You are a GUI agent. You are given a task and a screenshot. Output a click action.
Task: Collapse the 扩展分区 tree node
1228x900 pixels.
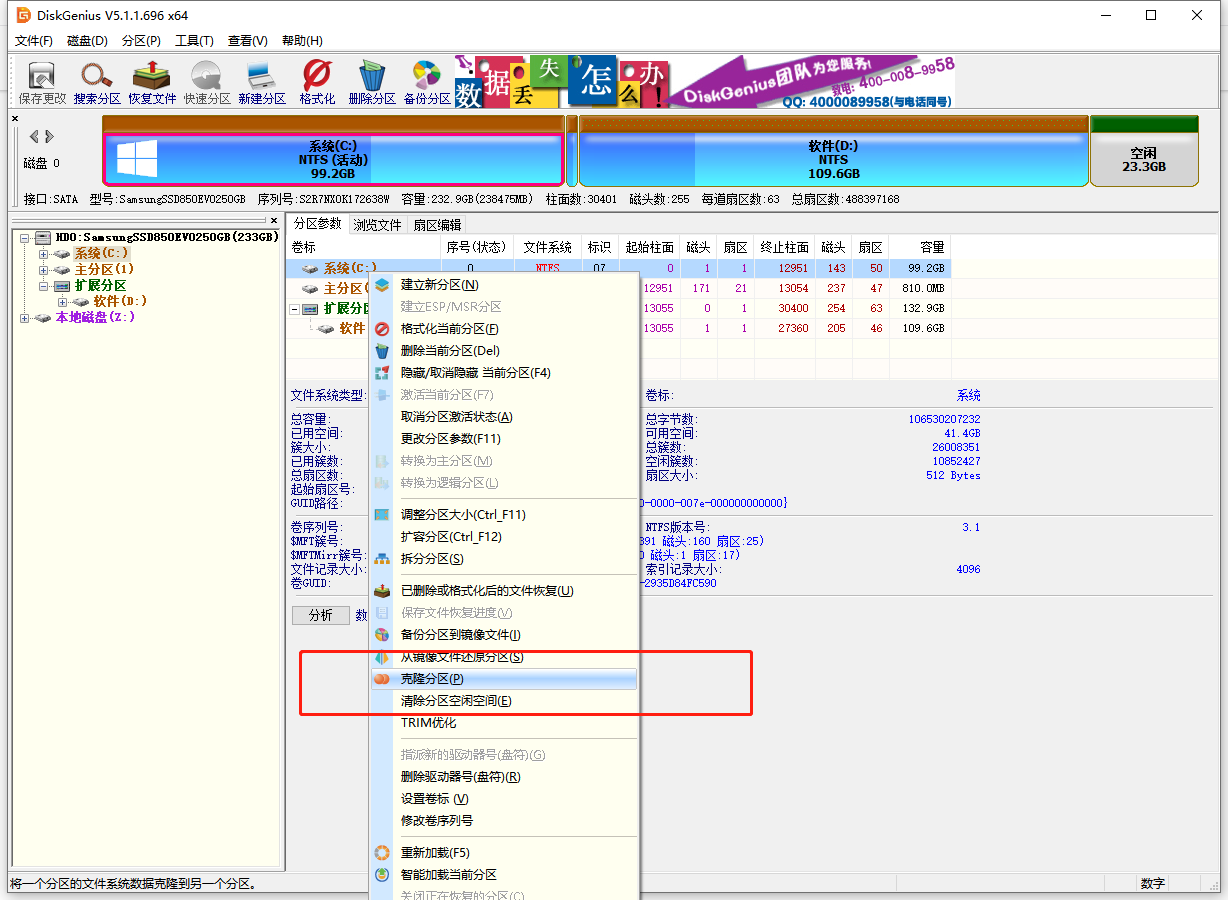[43, 286]
